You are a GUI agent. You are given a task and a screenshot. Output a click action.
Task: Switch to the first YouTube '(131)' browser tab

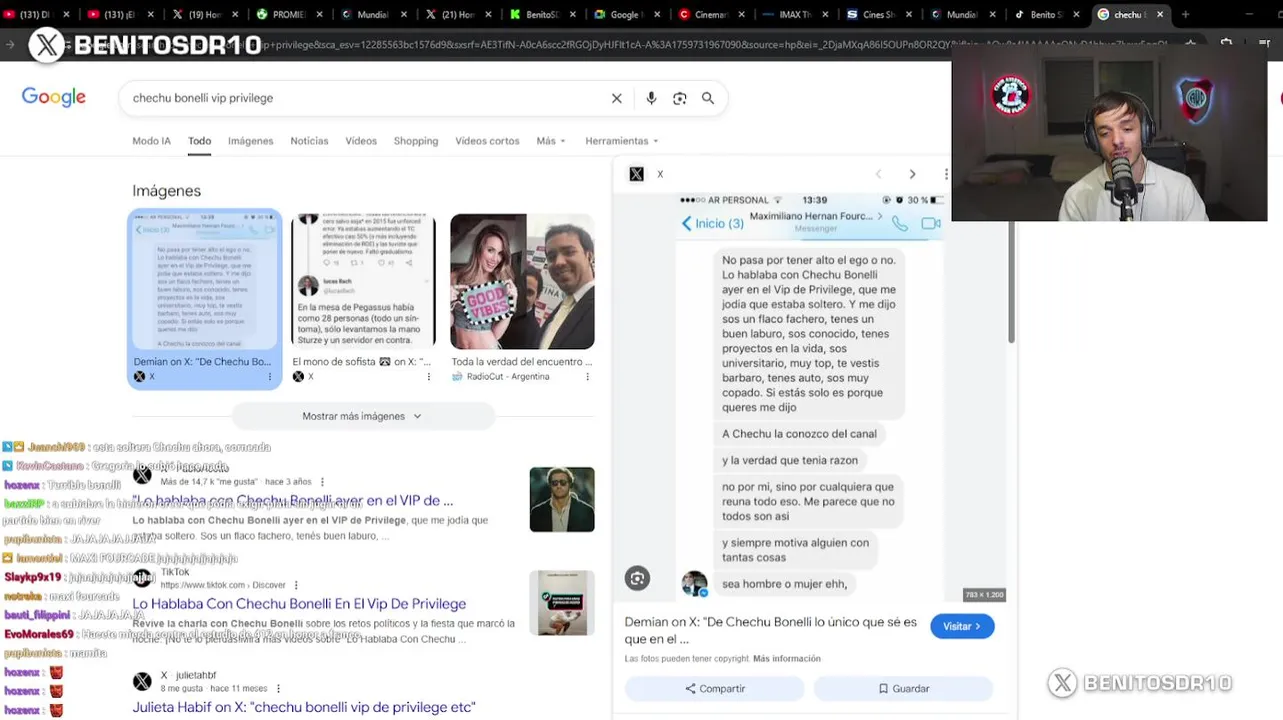pyautogui.click(x=35, y=15)
